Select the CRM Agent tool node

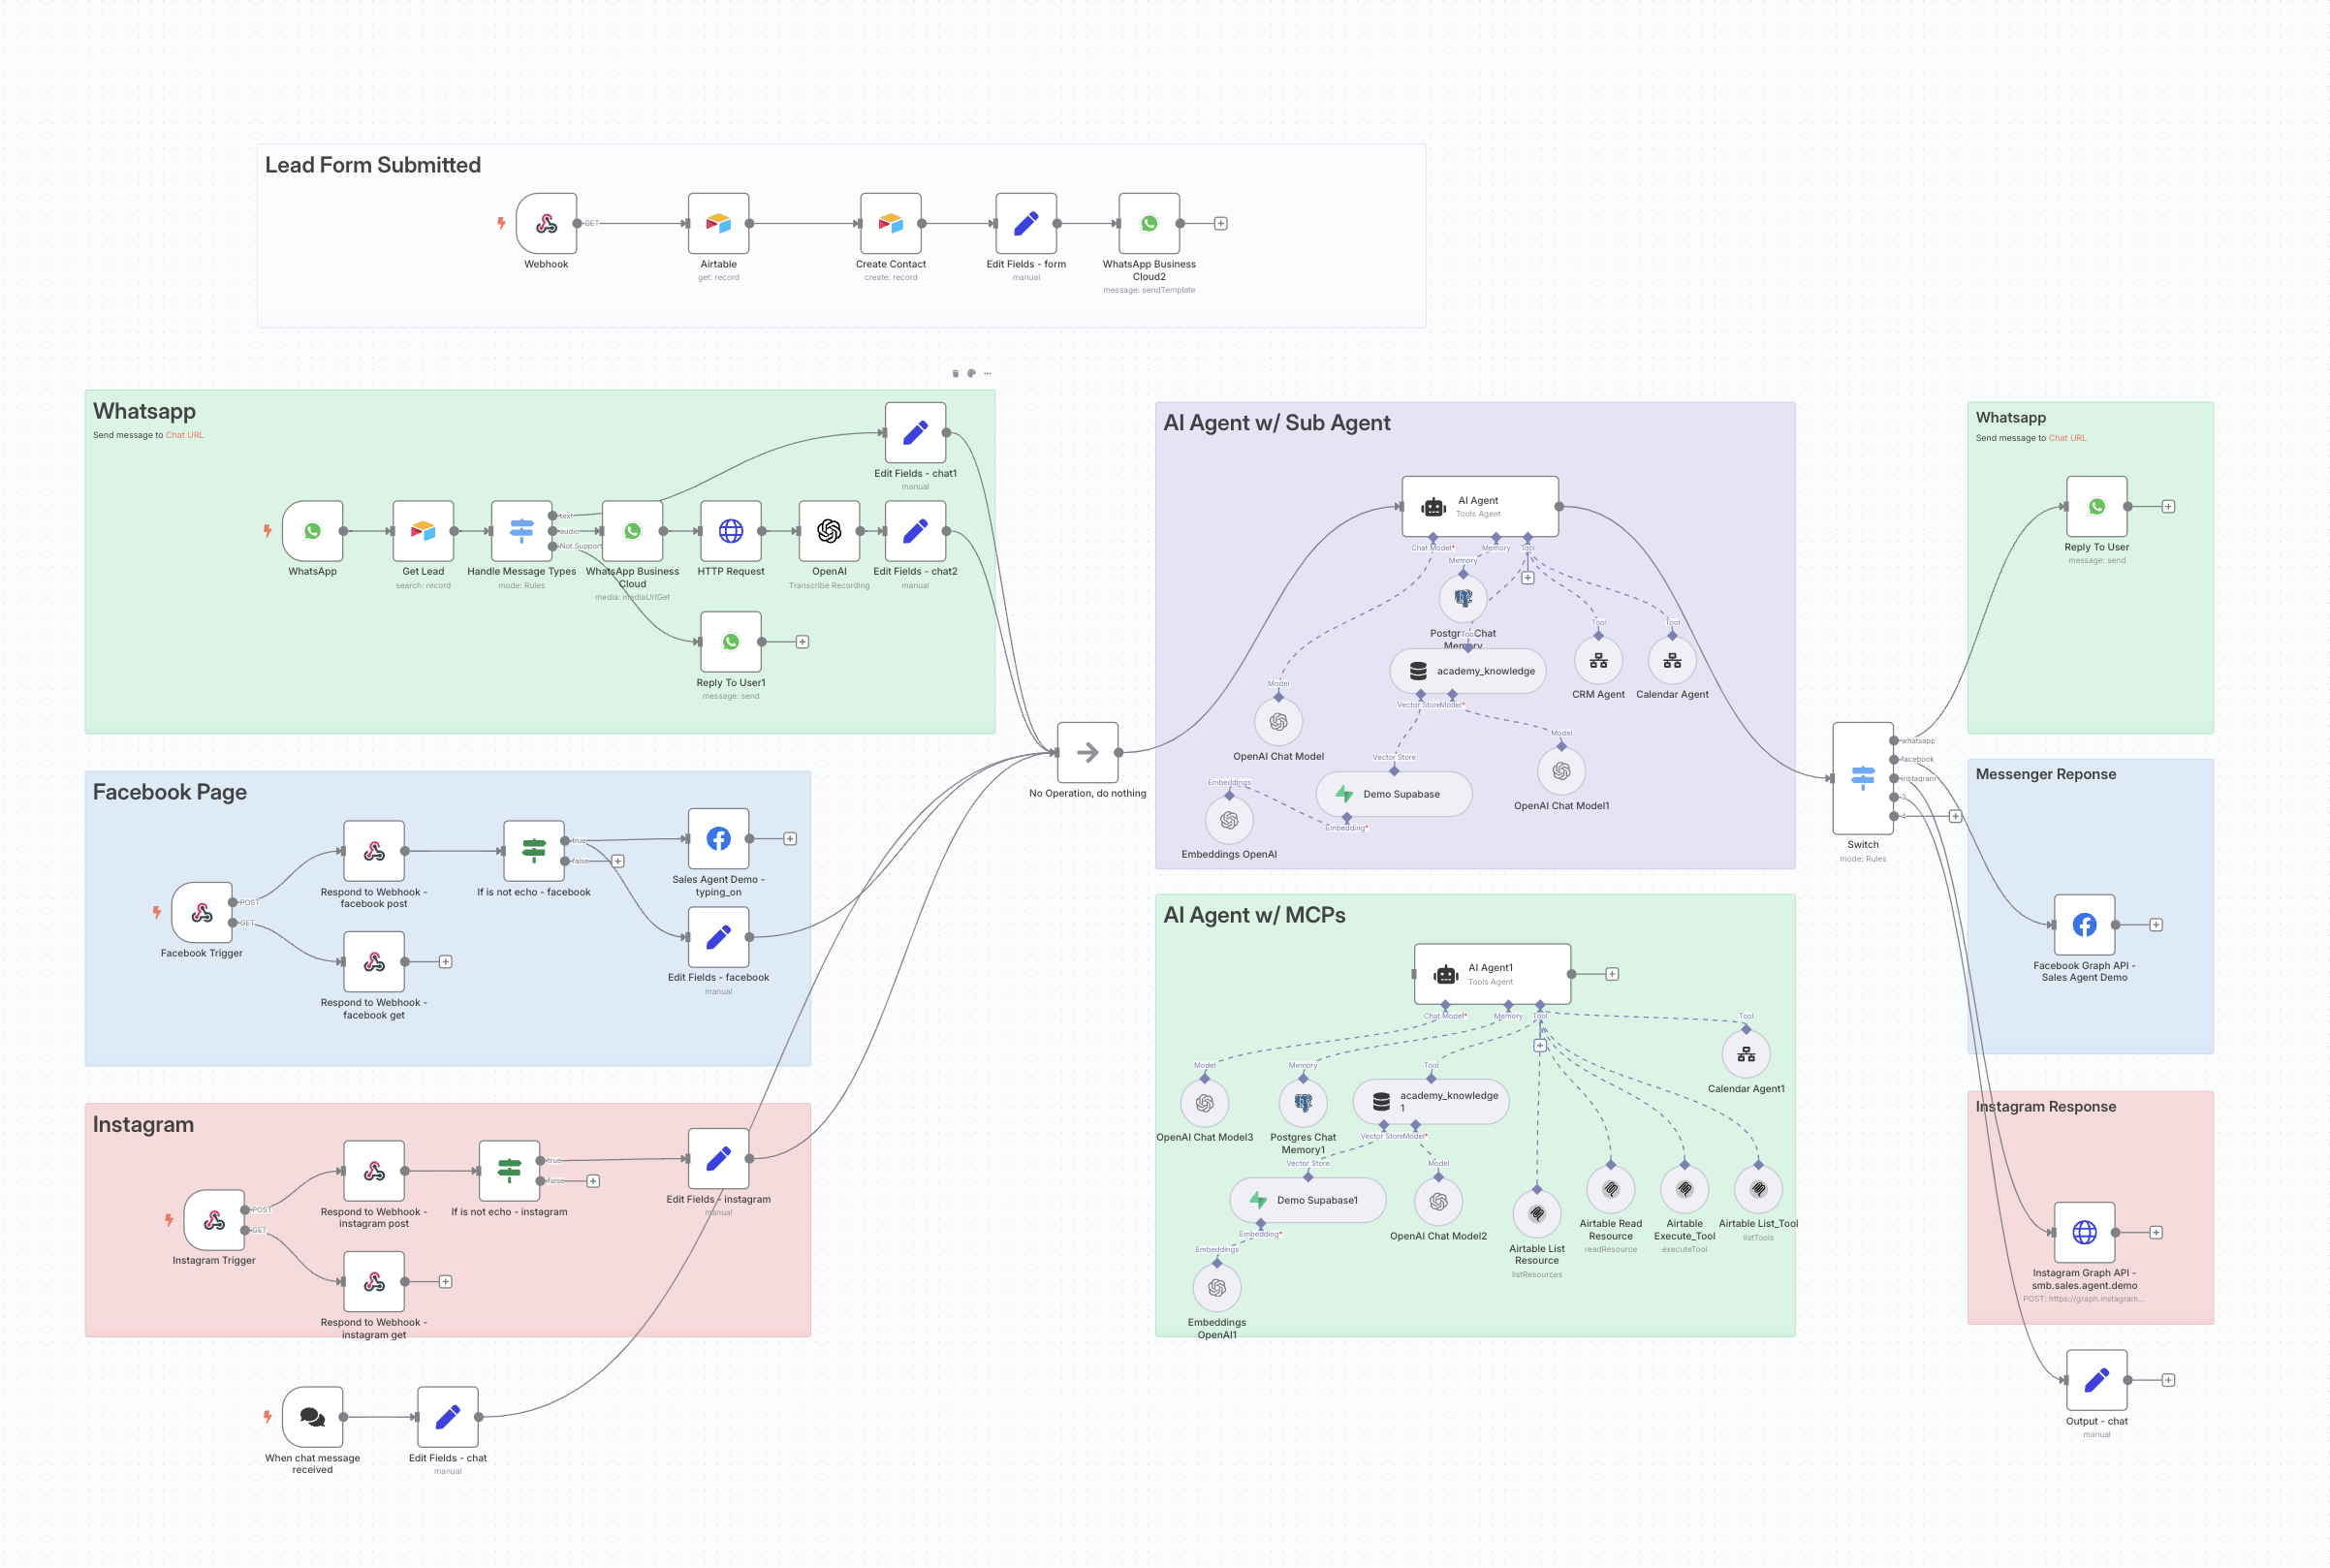point(1598,661)
